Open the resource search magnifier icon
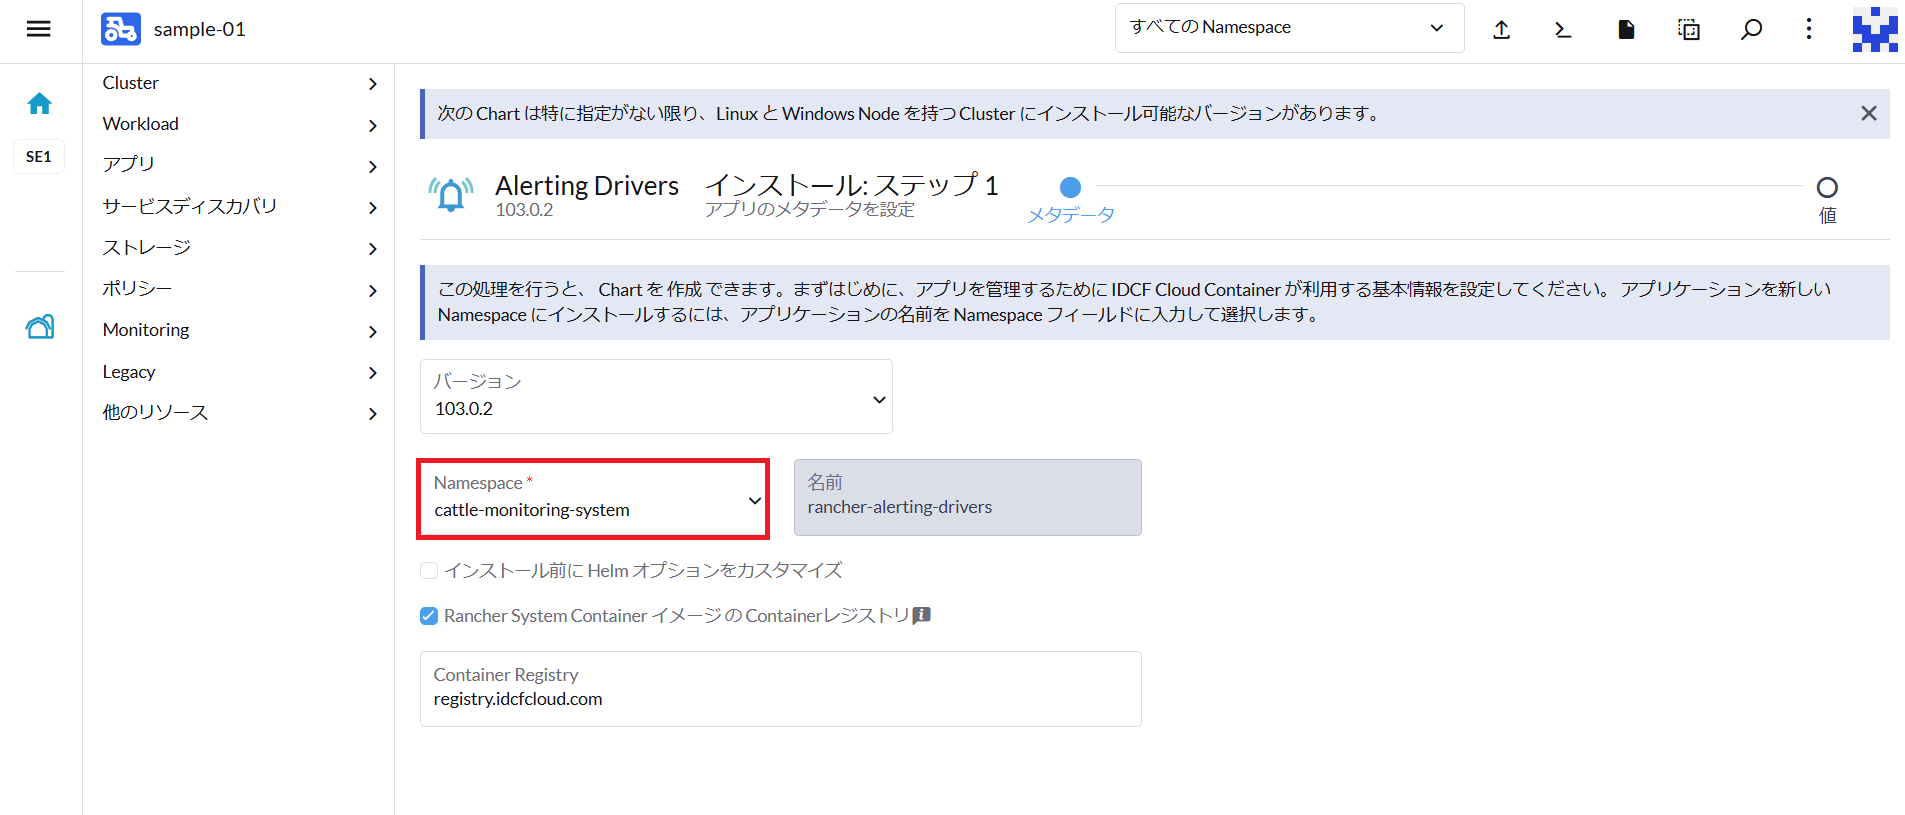The width and height of the screenshot is (1905, 815). [x=1751, y=30]
